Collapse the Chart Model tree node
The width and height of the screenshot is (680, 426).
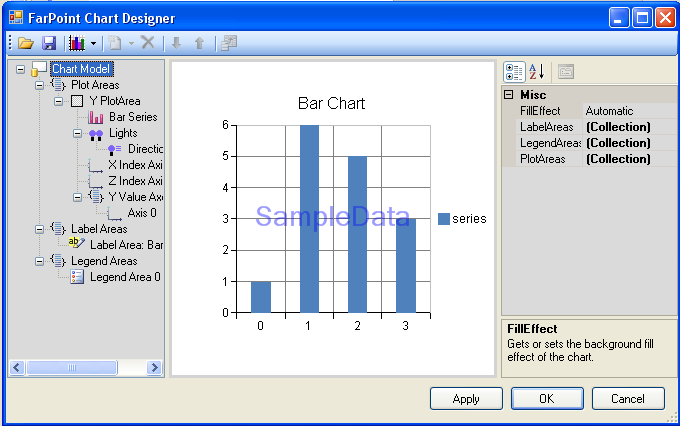click(x=20, y=69)
